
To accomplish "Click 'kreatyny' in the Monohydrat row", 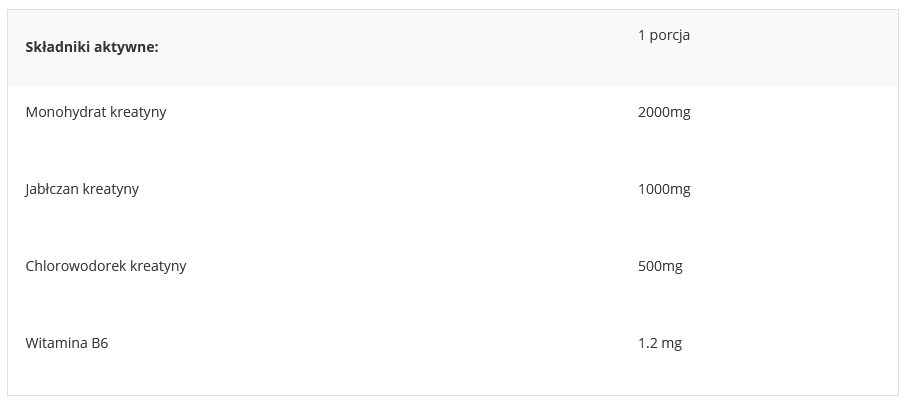I will (137, 112).
